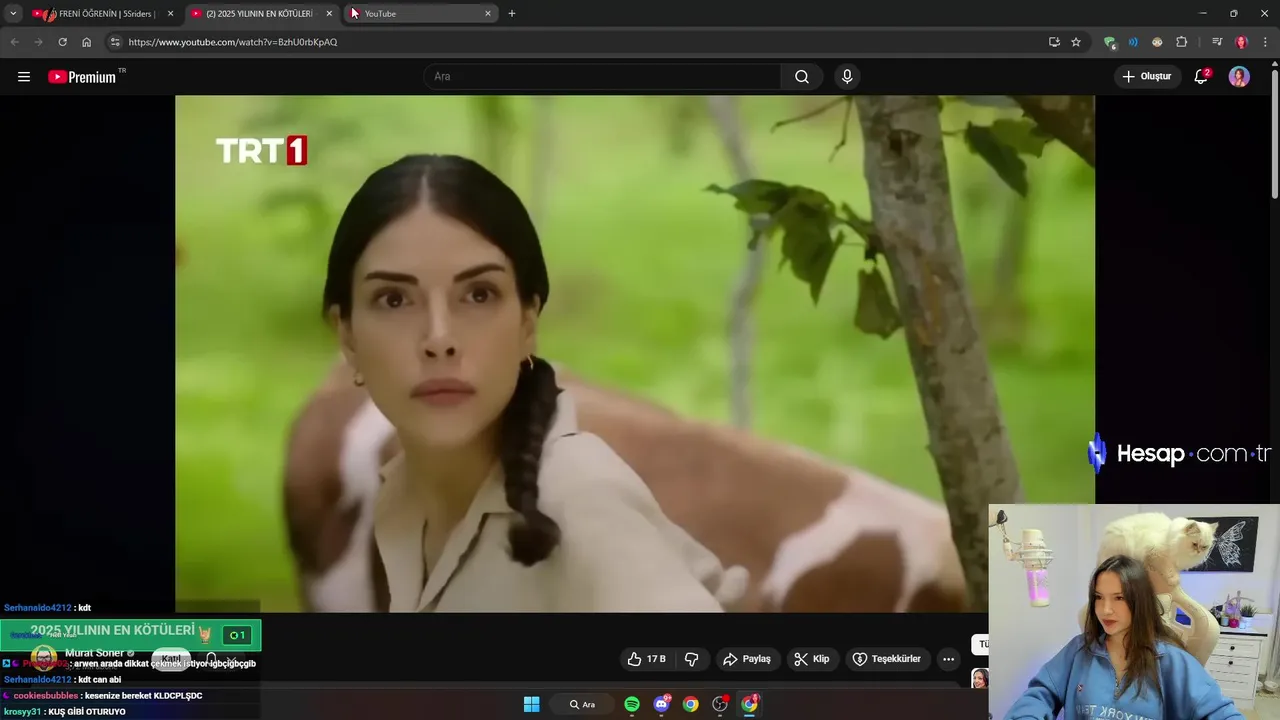Open the YouTube guide hamburger menu
This screenshot has height=720, width=1280.
[24, 77]
